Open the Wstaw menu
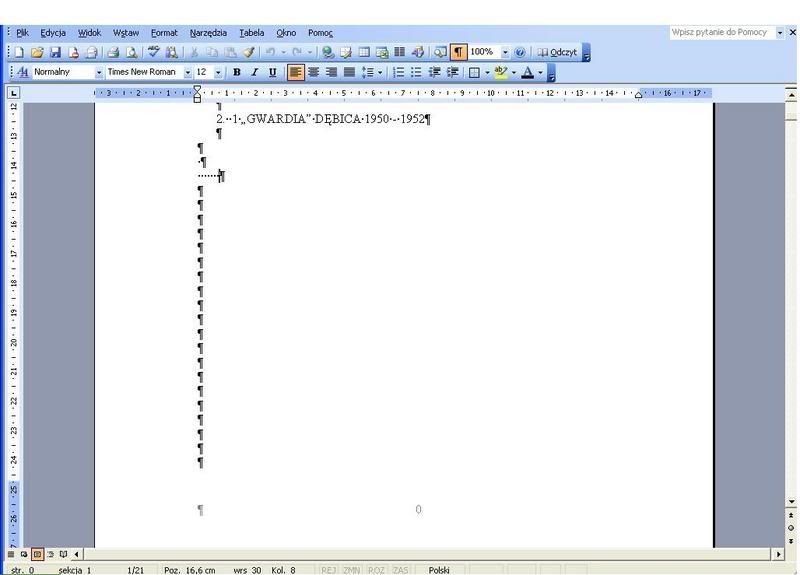This screenshot has width=800, height=575. click(x=126, y=33)
